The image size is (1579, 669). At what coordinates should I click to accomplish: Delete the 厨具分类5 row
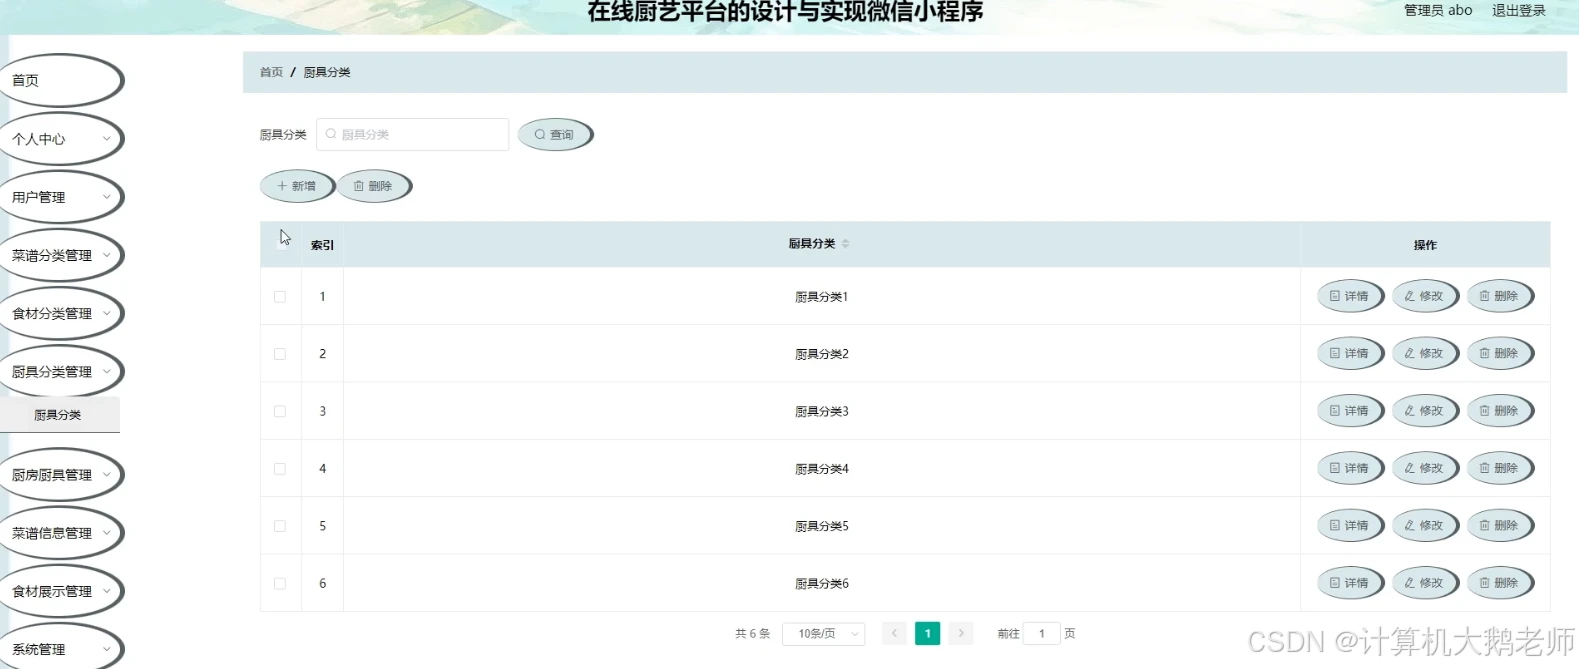[1500, 525]
